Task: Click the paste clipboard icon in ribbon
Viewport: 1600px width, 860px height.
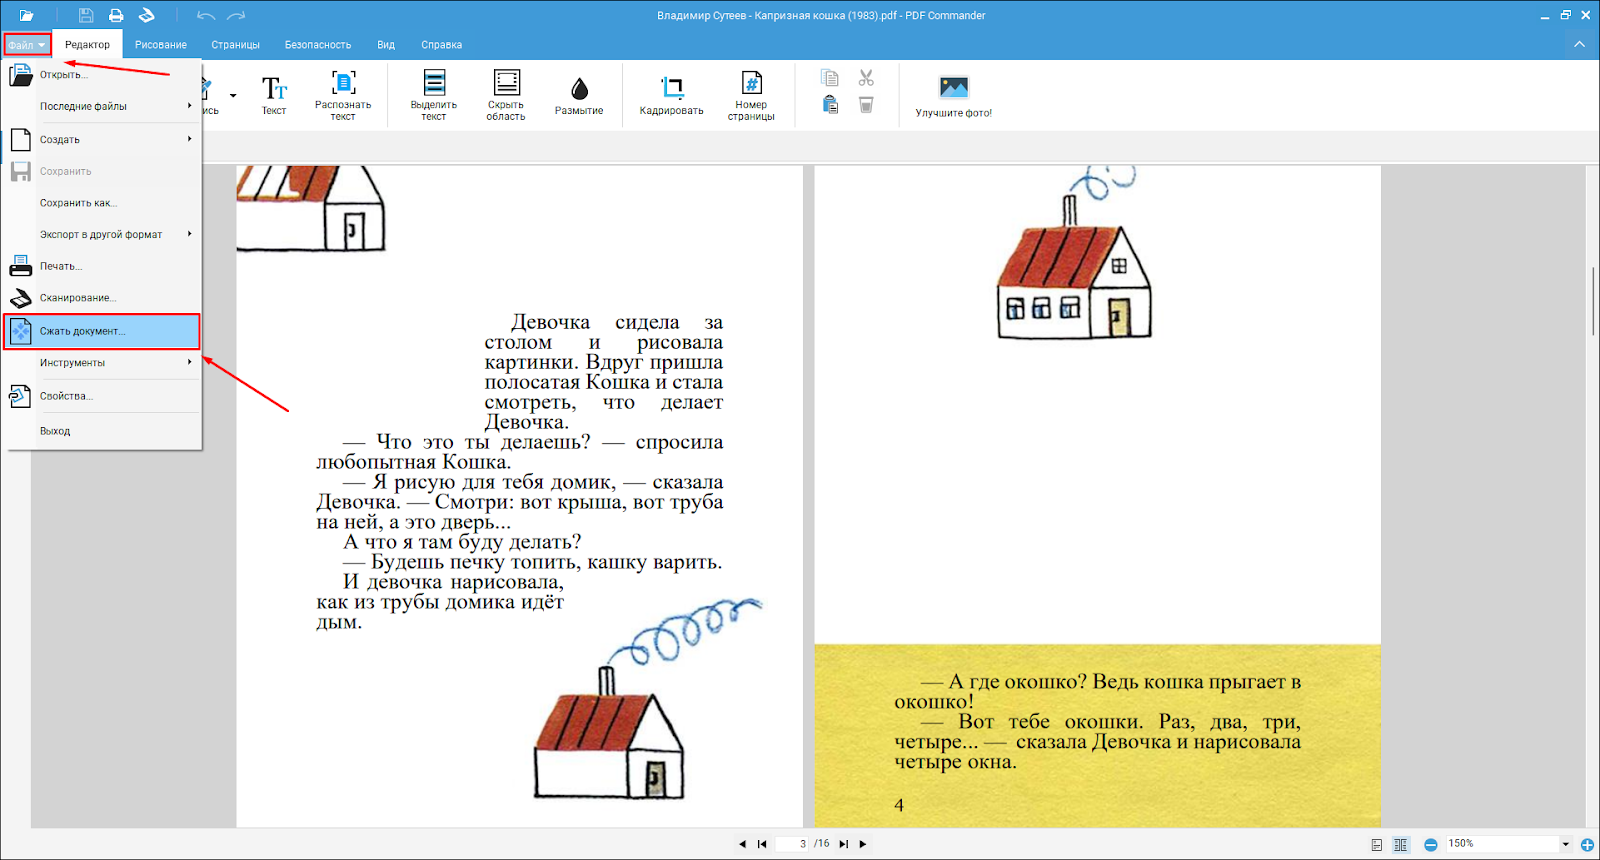Action: point(830,104)
